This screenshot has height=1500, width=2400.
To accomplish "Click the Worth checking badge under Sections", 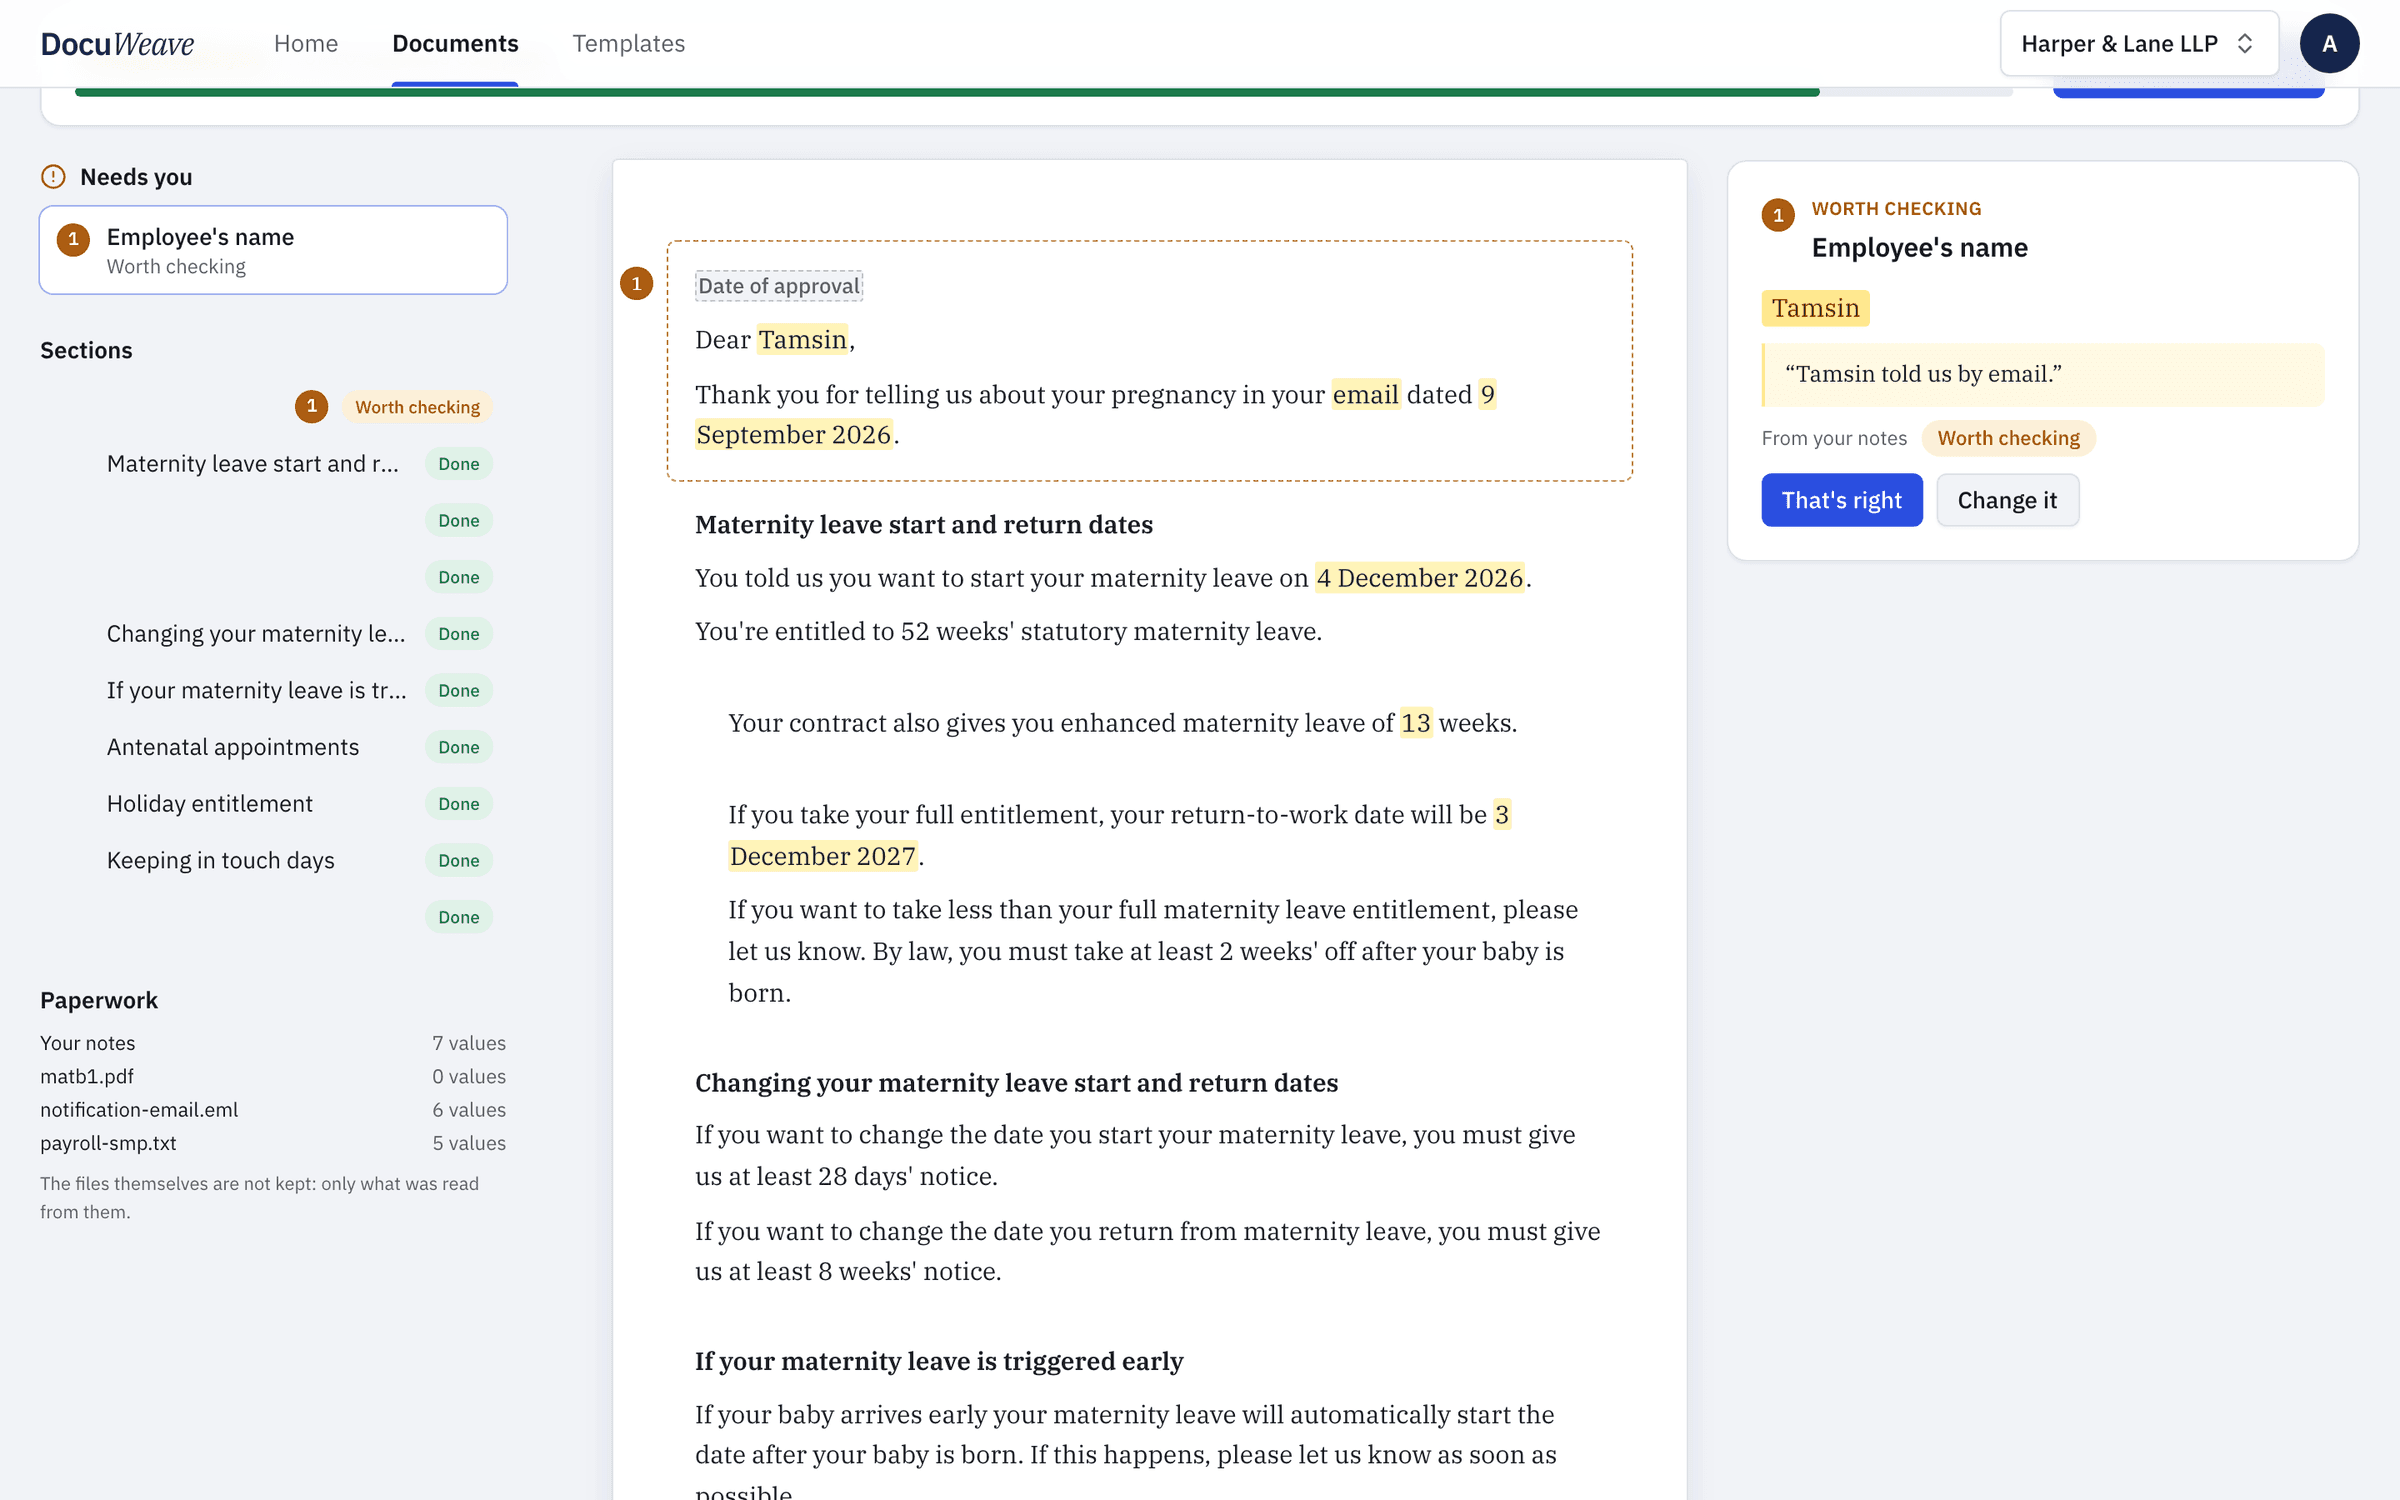I will click(417, 407).
